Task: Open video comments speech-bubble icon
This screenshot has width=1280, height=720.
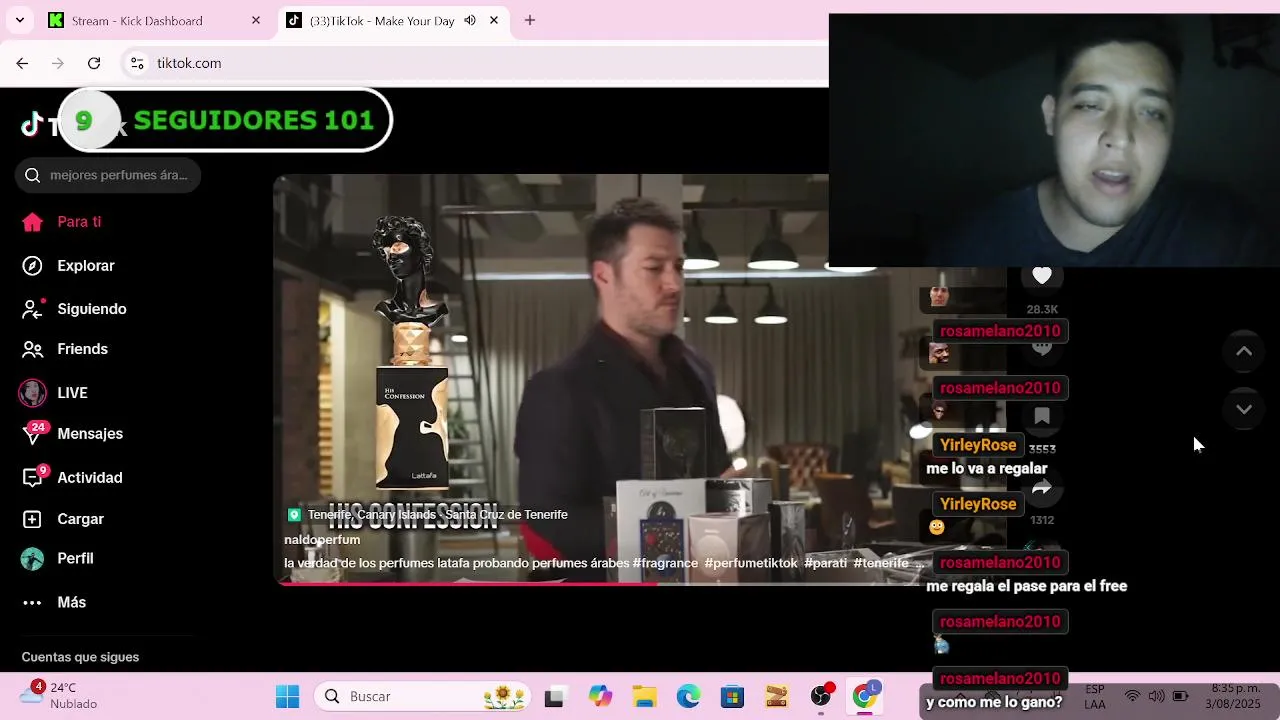Action: point(1042,347)
